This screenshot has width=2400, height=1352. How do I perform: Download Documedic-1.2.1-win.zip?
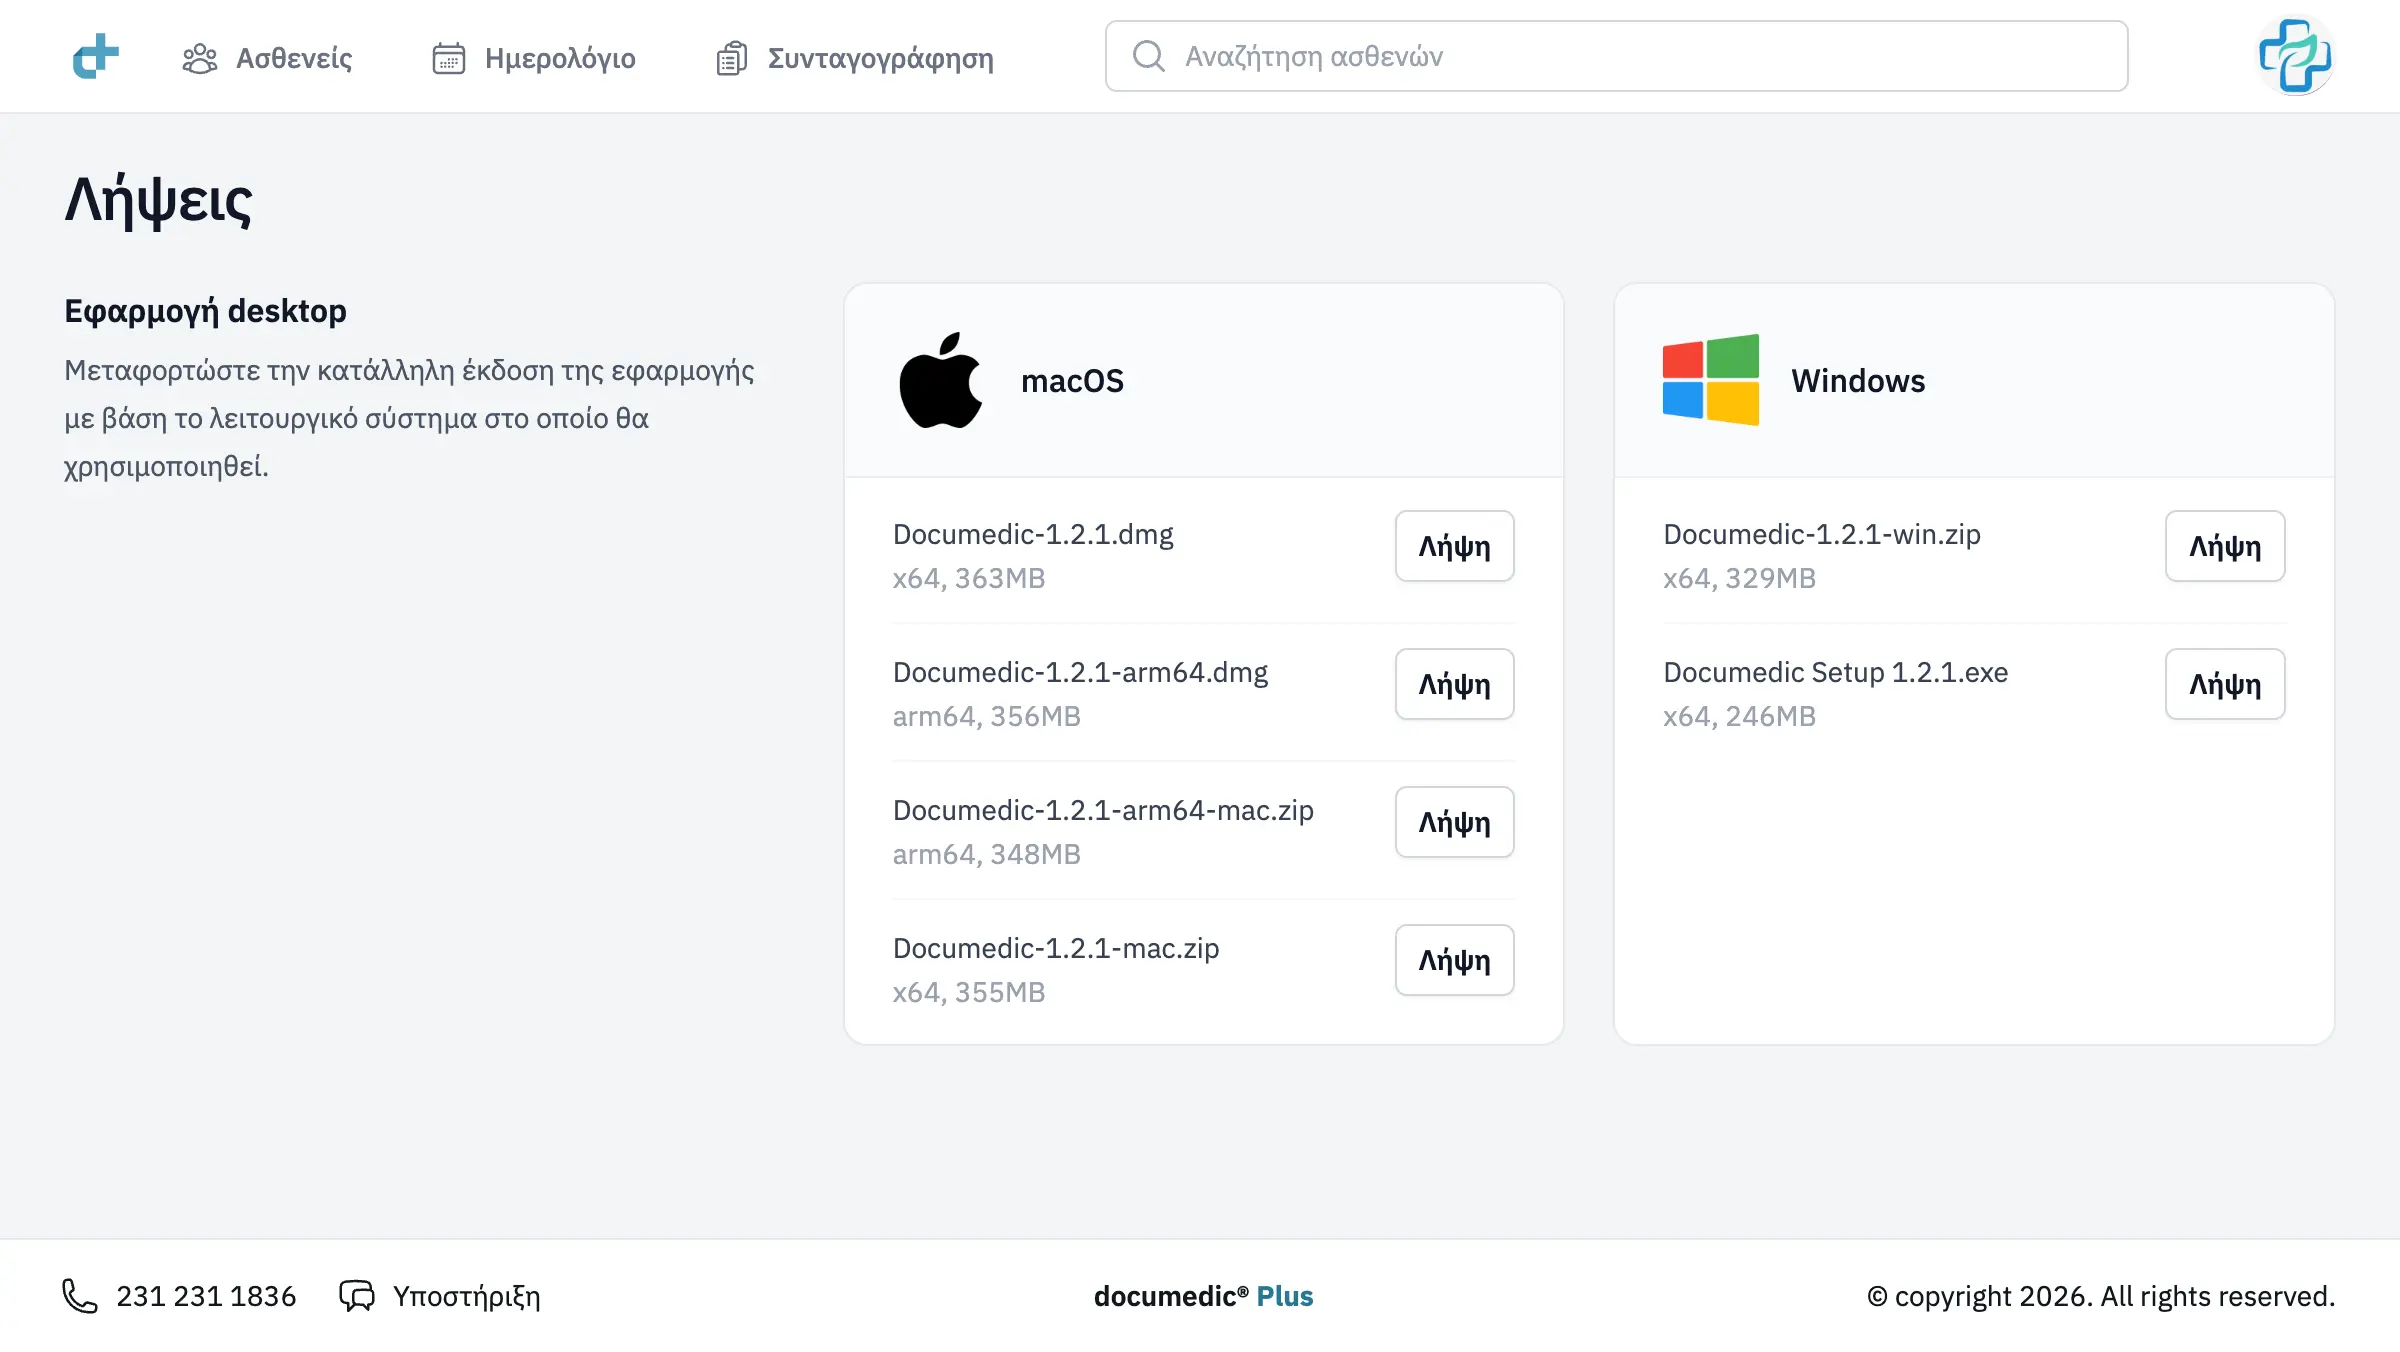pyautogui.click(x=2225, y=546)
